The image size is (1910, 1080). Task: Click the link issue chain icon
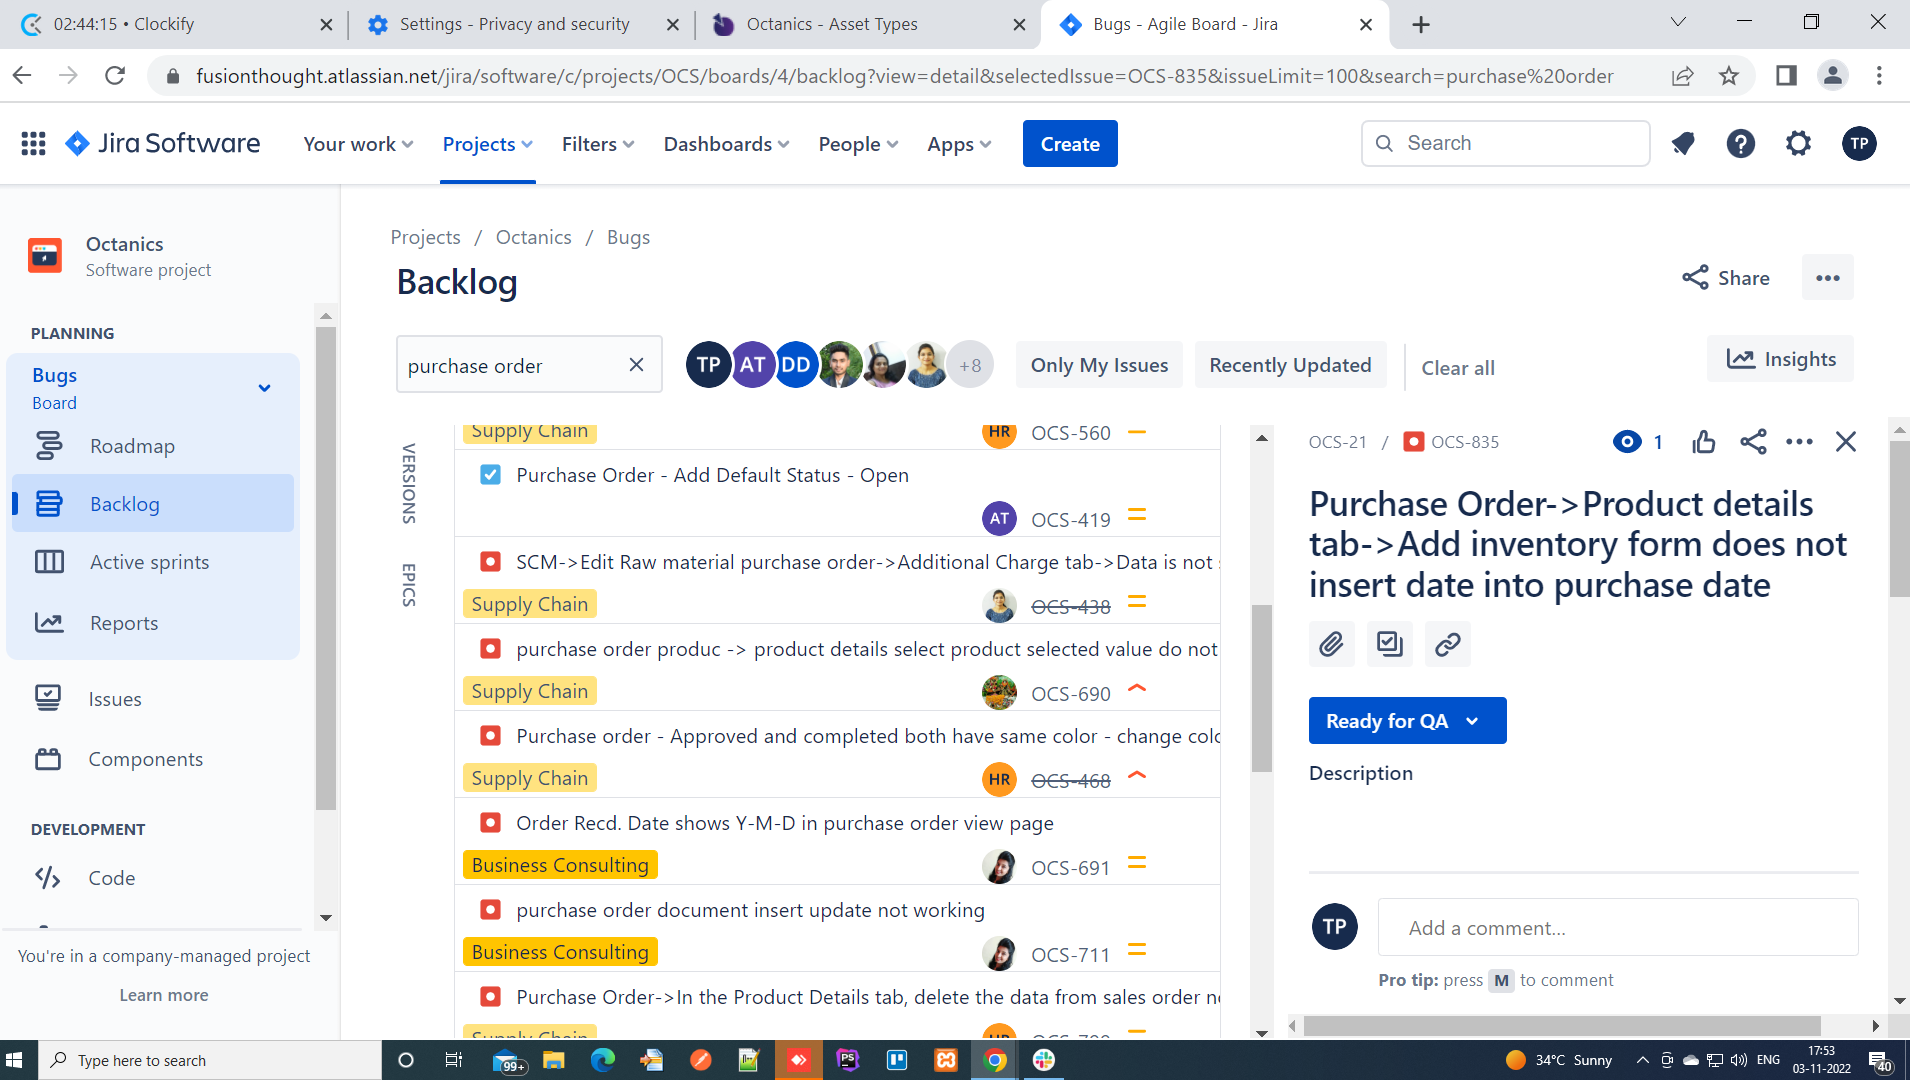tap(1447, 644)
